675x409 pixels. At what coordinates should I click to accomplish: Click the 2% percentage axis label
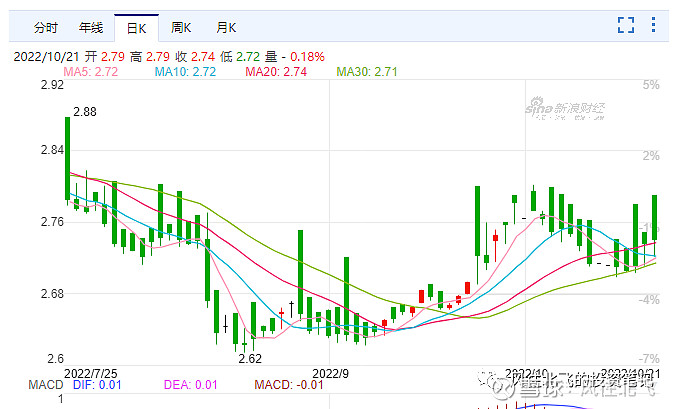tap(651, 155)
